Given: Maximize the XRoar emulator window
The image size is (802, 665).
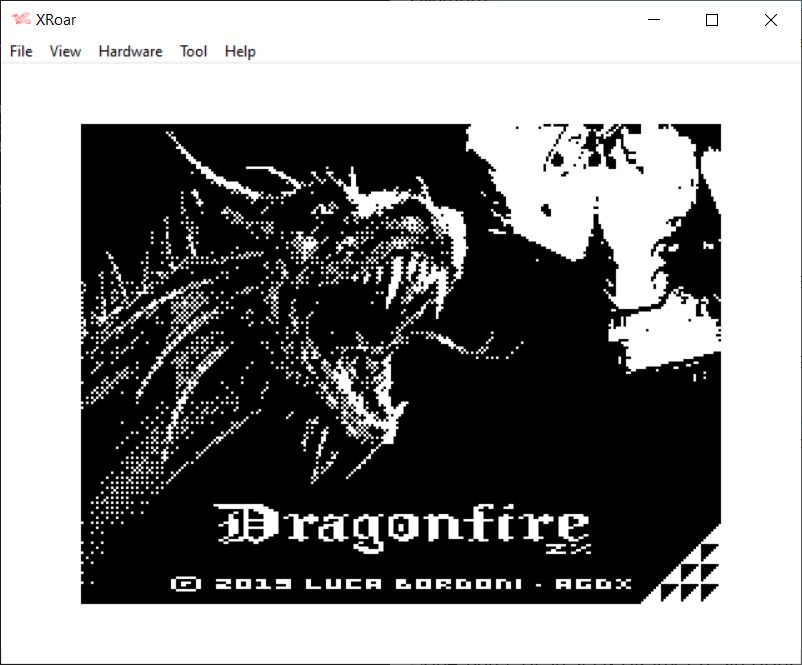Looking at the screenshot, I should coord(712,20).
